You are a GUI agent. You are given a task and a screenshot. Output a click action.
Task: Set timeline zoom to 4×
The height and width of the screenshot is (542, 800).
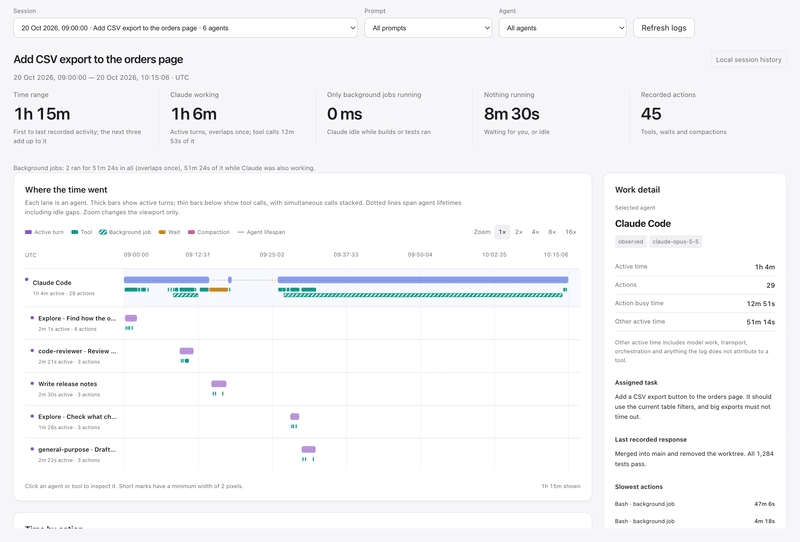click(535, 232)
